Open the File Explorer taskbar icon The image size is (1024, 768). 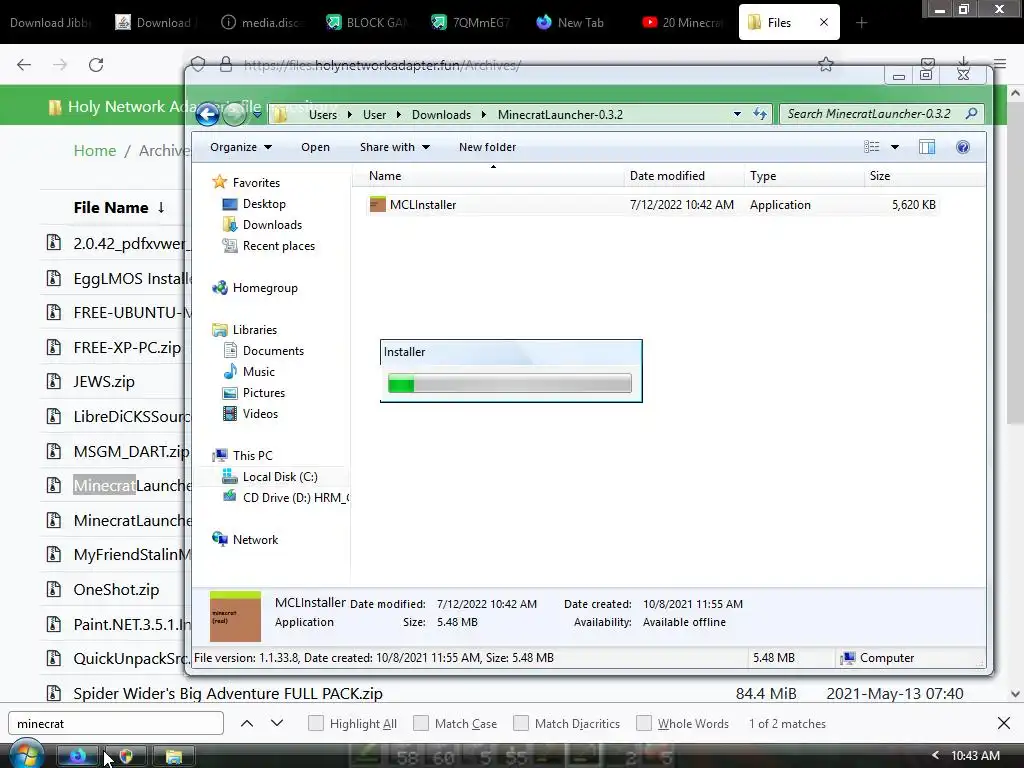[x=174, y=756]
